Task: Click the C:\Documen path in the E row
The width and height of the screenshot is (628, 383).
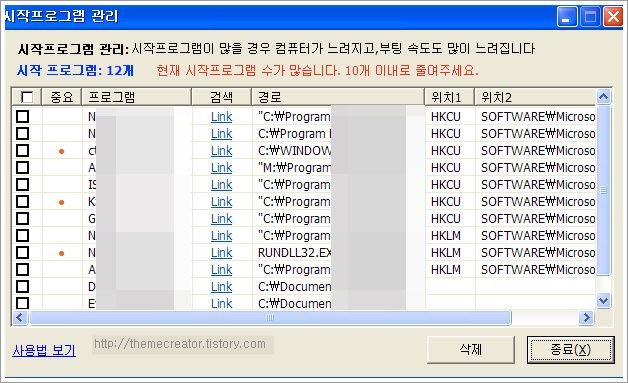Action: coord(295,303)
